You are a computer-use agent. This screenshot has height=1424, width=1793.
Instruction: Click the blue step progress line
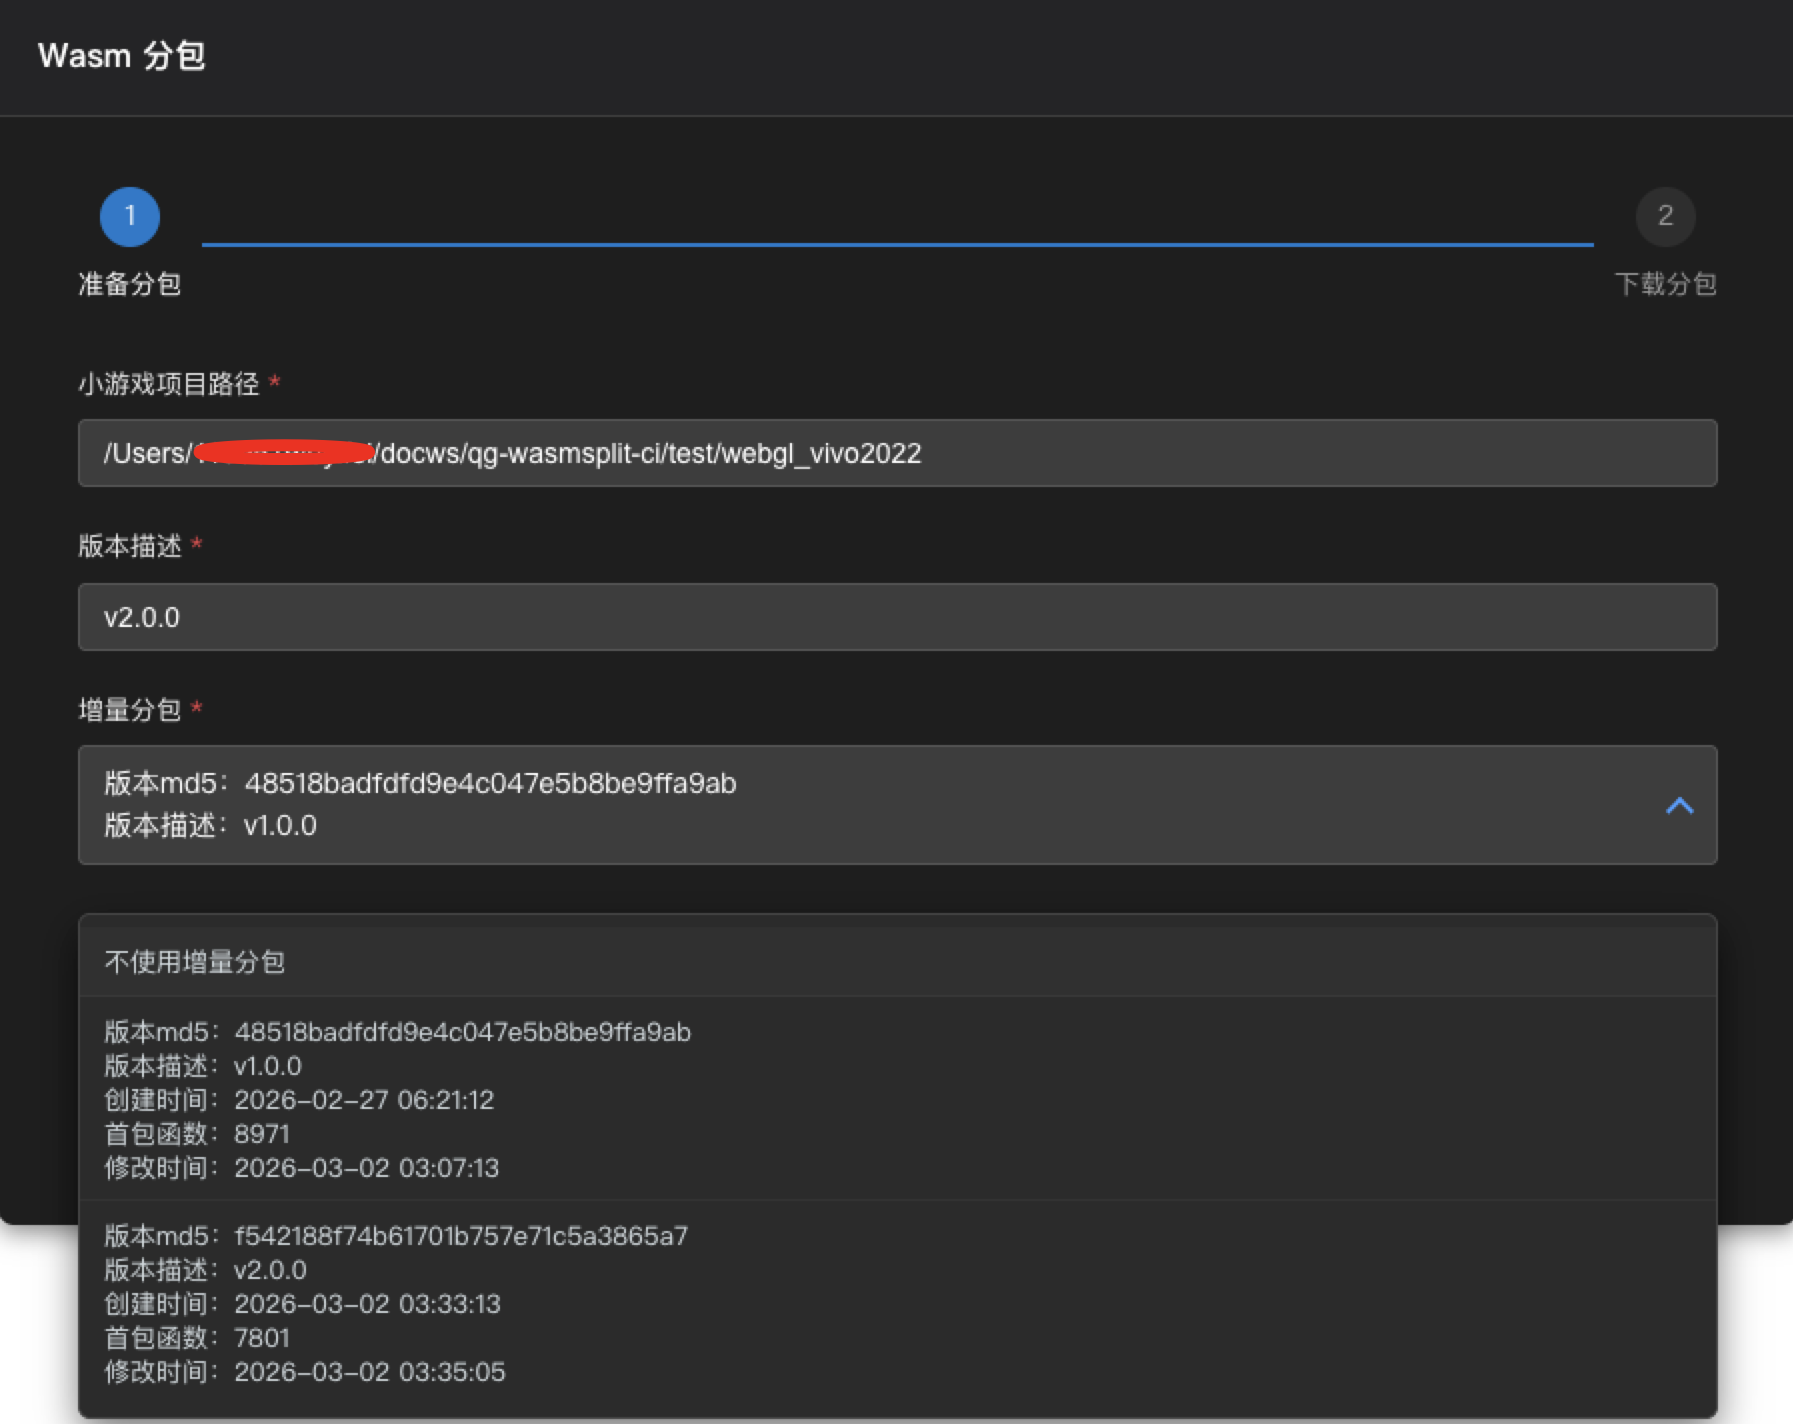tap(897, 244)
